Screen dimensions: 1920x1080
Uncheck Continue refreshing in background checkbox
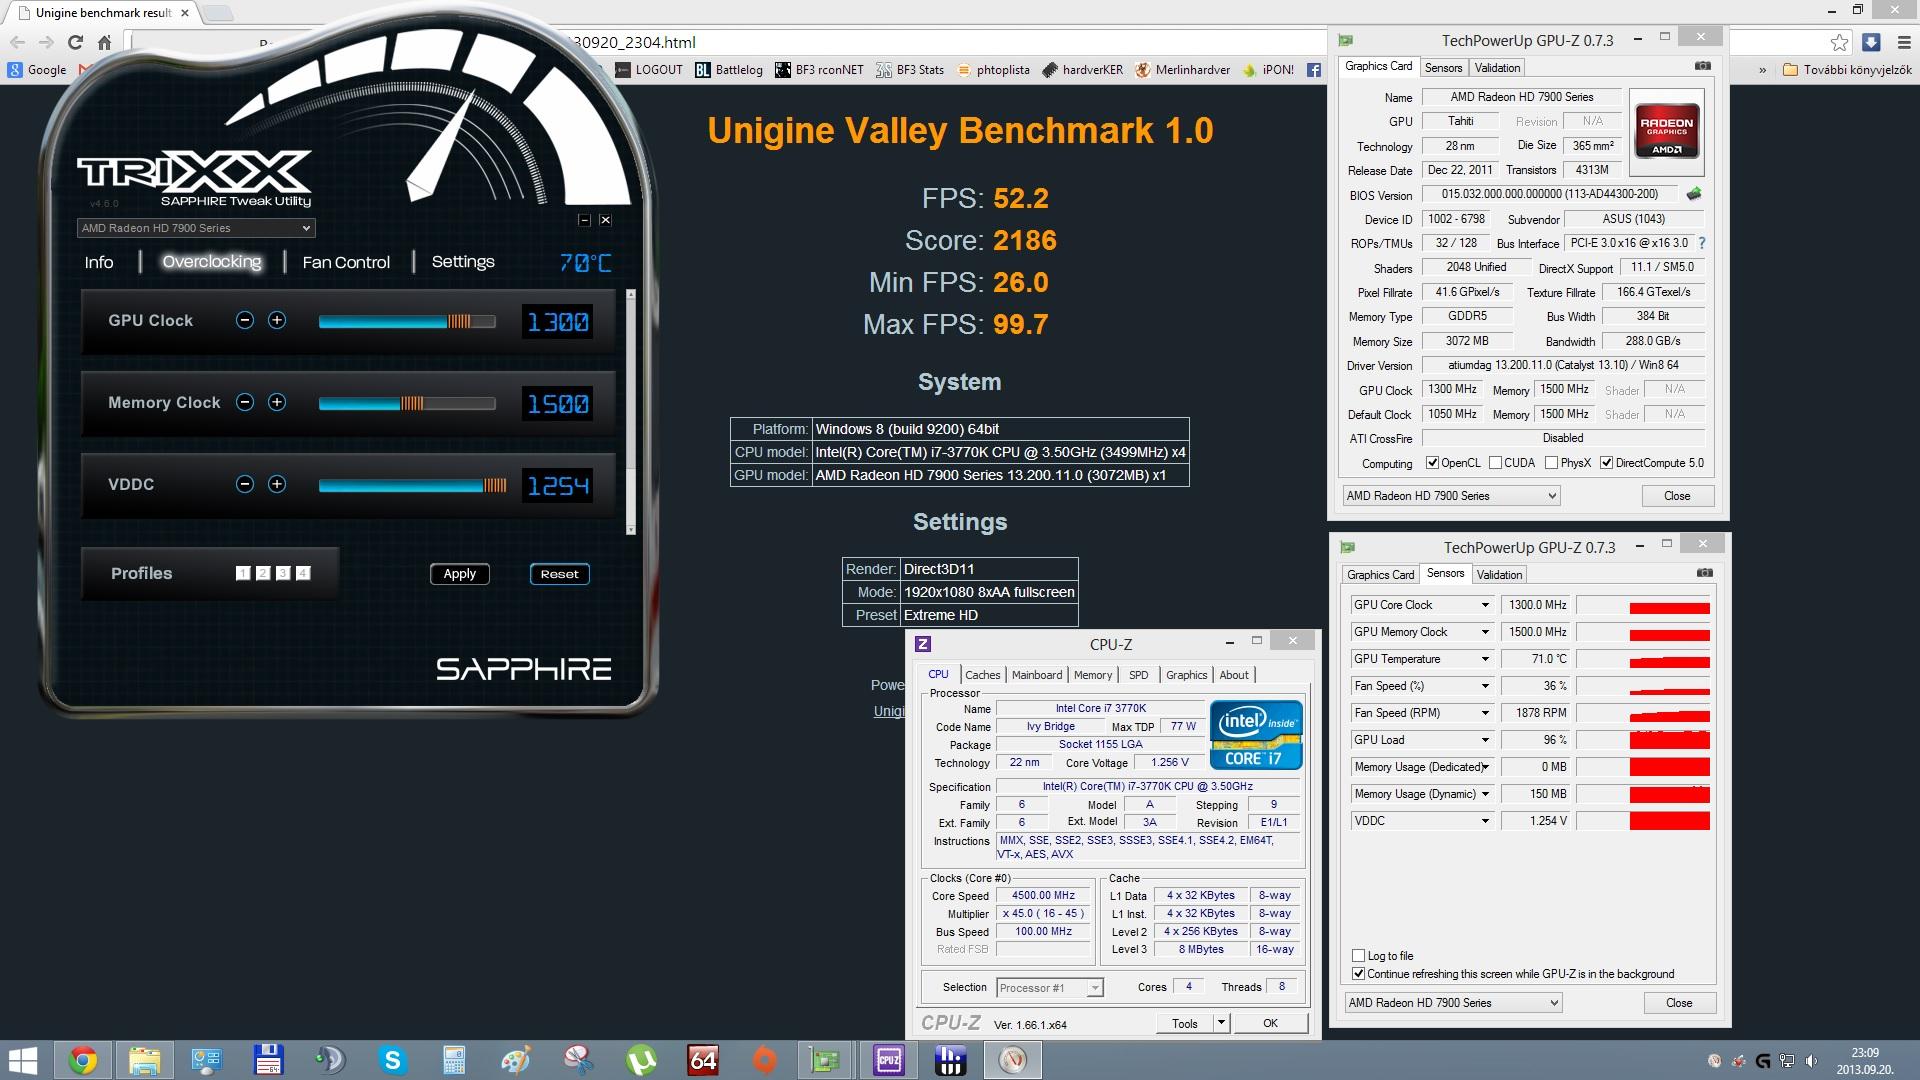coord(1358,973)
